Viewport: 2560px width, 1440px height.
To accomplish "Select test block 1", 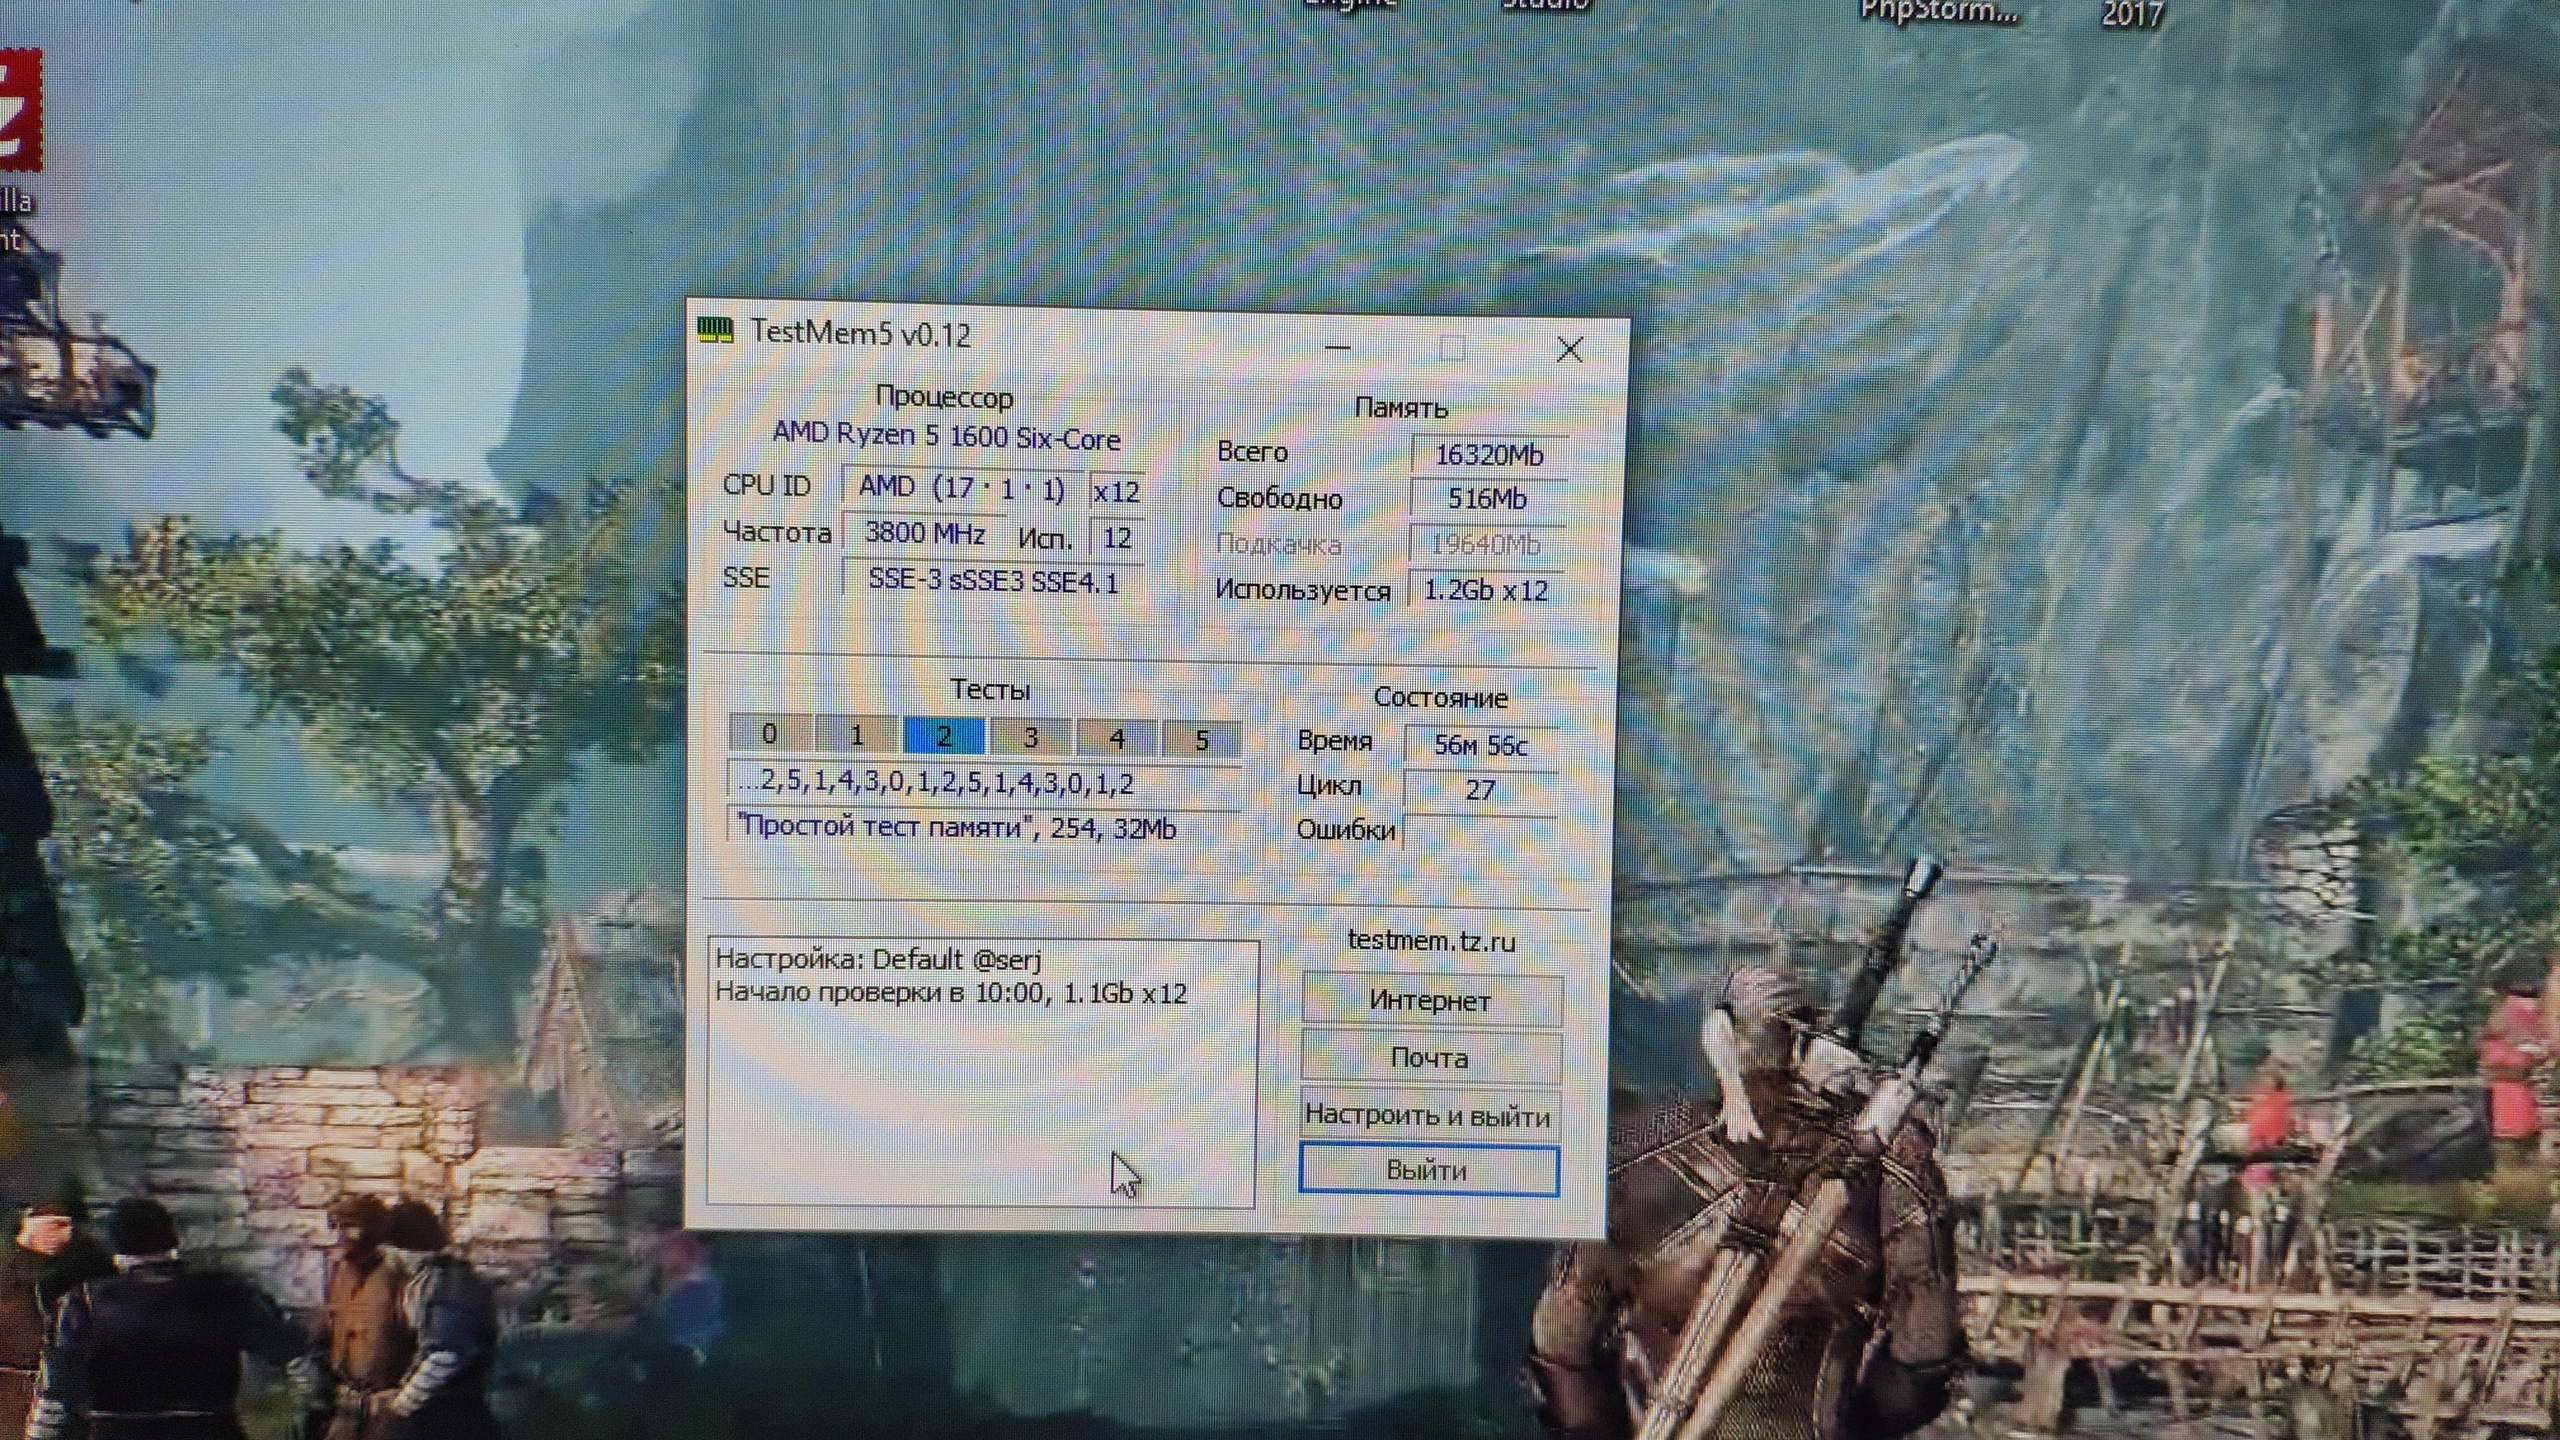I will coord(856,736).
